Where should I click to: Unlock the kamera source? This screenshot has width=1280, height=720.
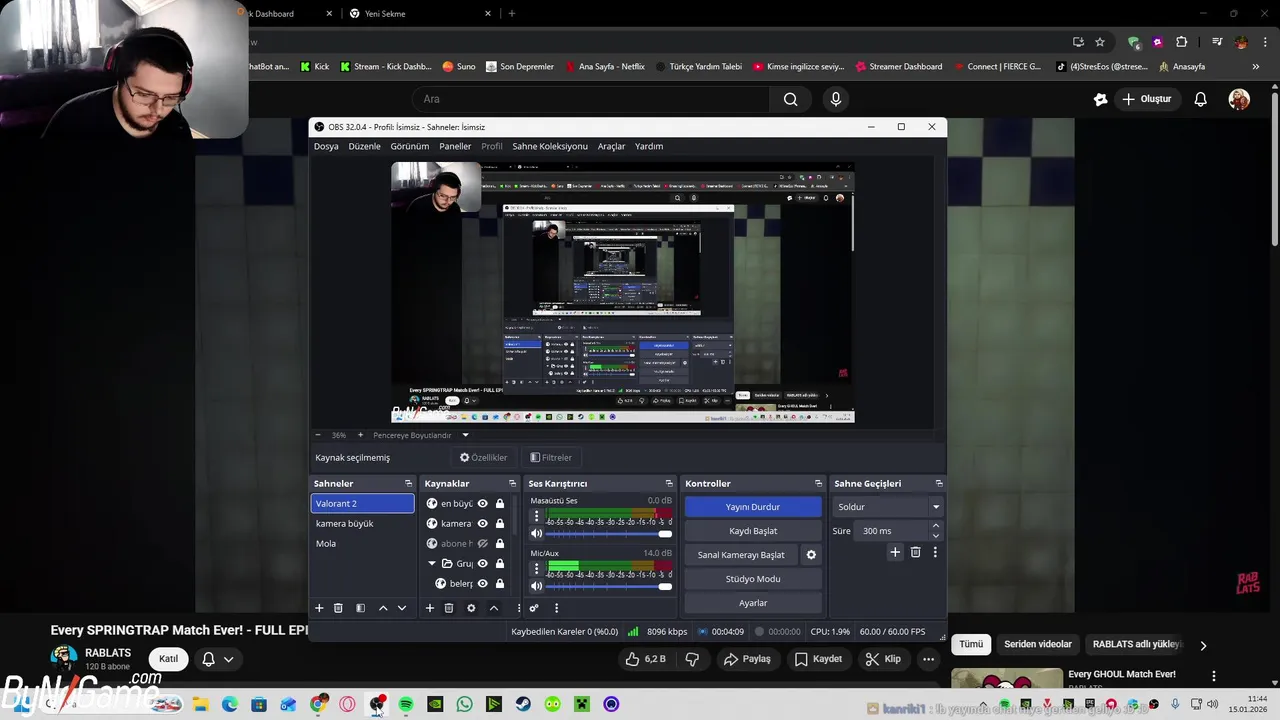pos(500,524)
